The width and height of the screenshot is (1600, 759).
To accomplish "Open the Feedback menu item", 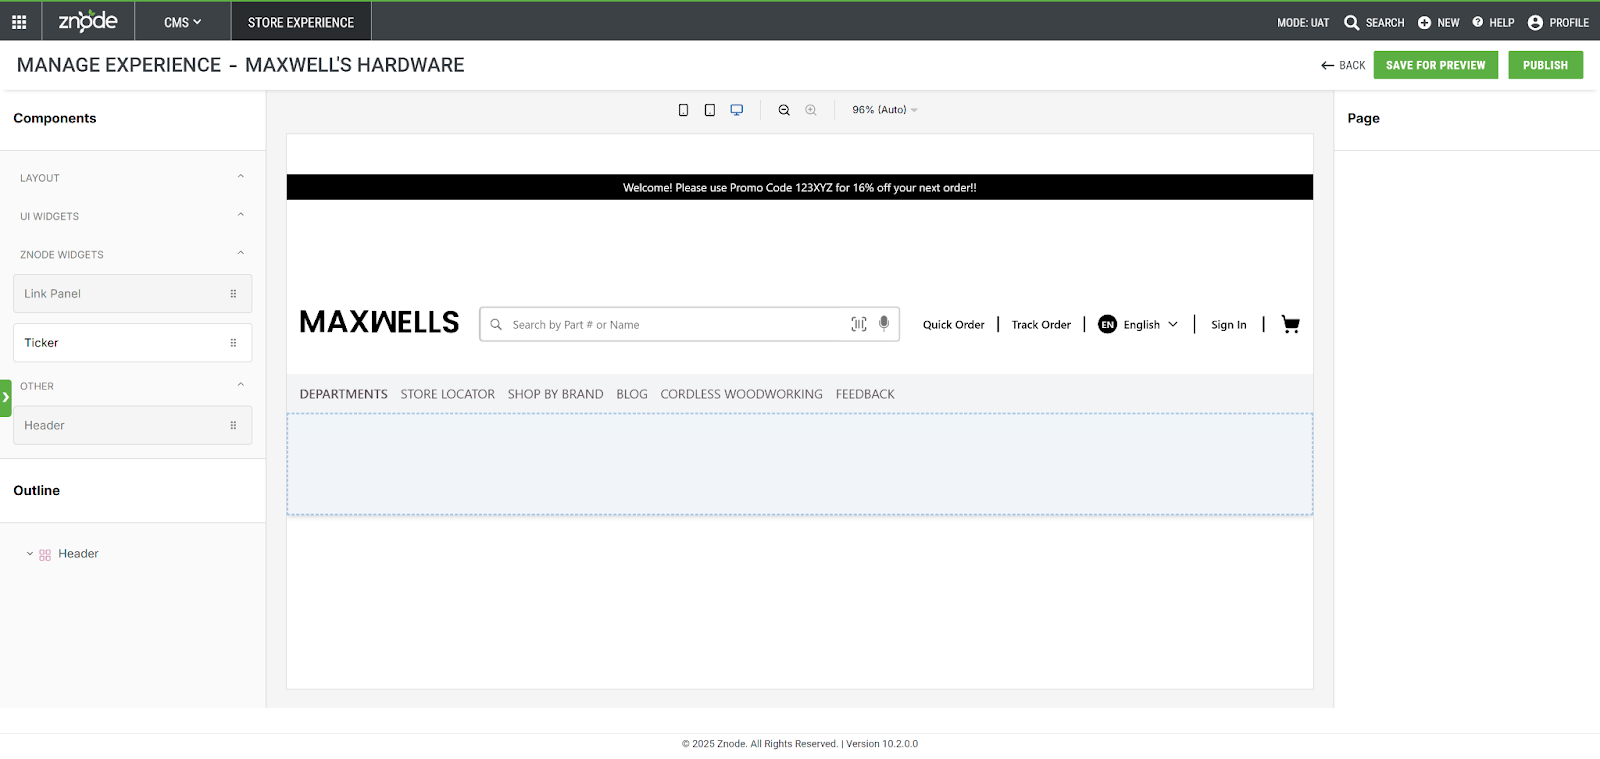I will (x=865, y=394).
